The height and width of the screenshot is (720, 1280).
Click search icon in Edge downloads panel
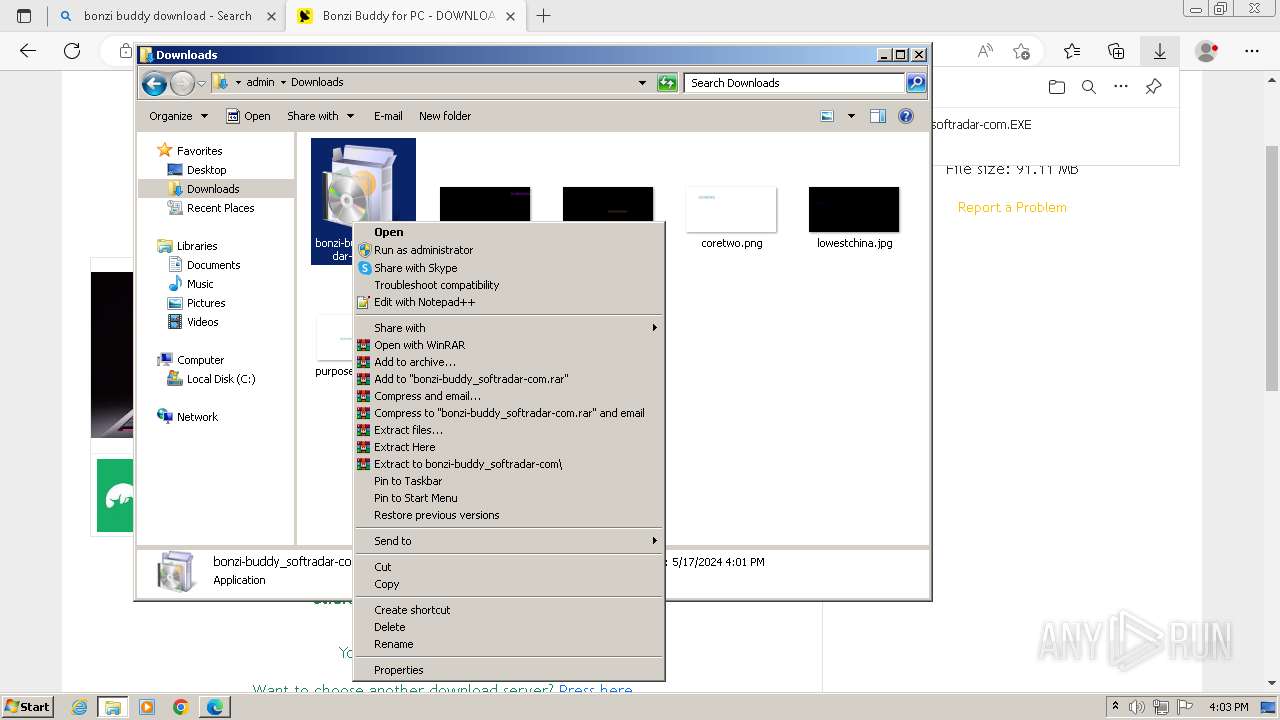click(1089, 87)
